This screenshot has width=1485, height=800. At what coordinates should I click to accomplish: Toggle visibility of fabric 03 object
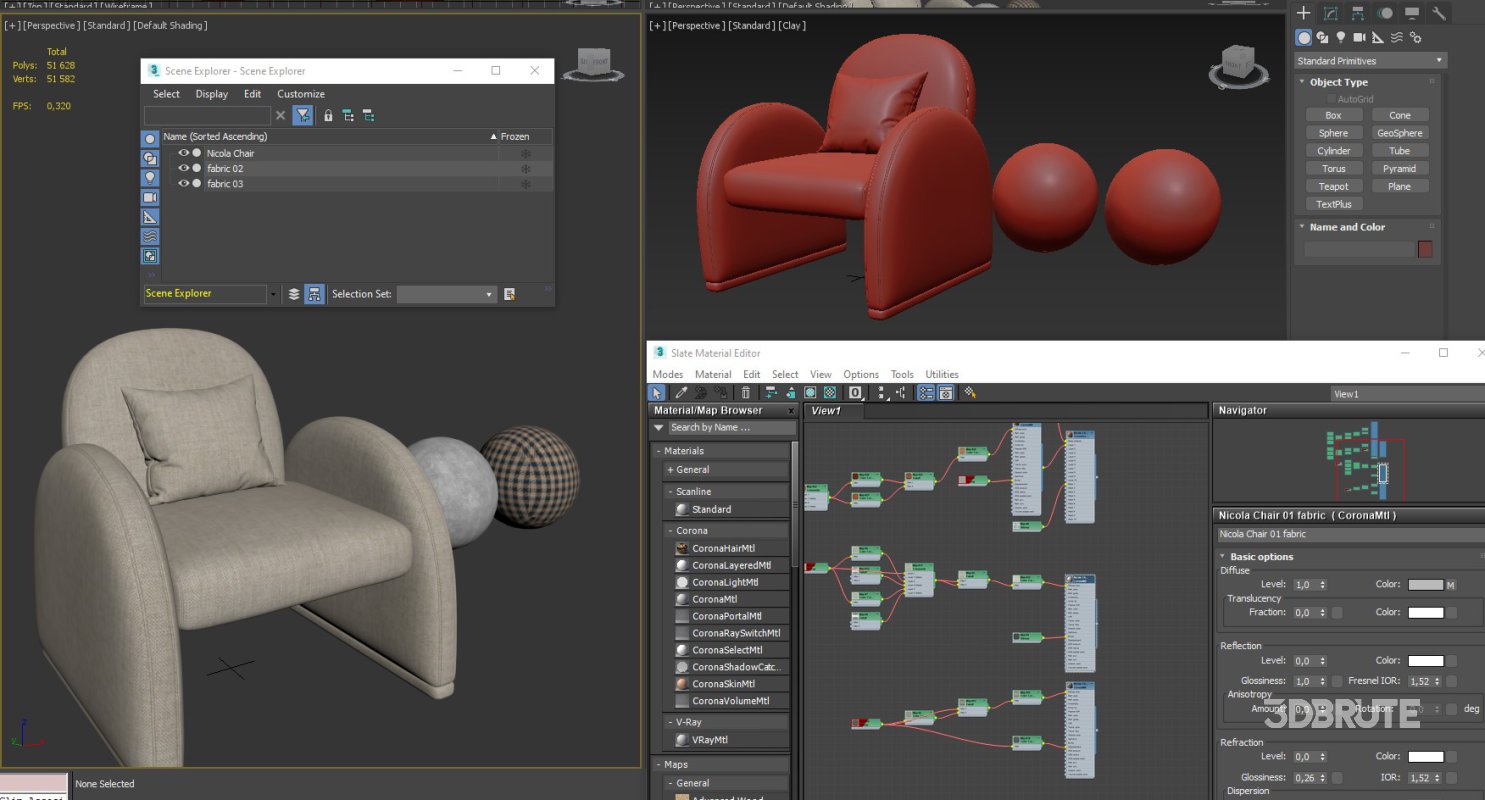(x=184, y=184)
